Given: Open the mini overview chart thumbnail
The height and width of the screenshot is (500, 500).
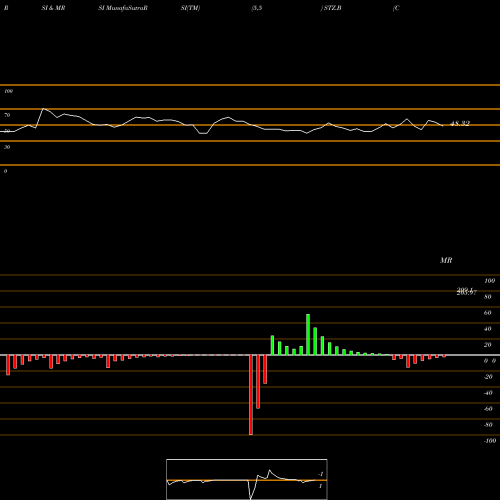Looking at the screenshot, I should point(247,479).
